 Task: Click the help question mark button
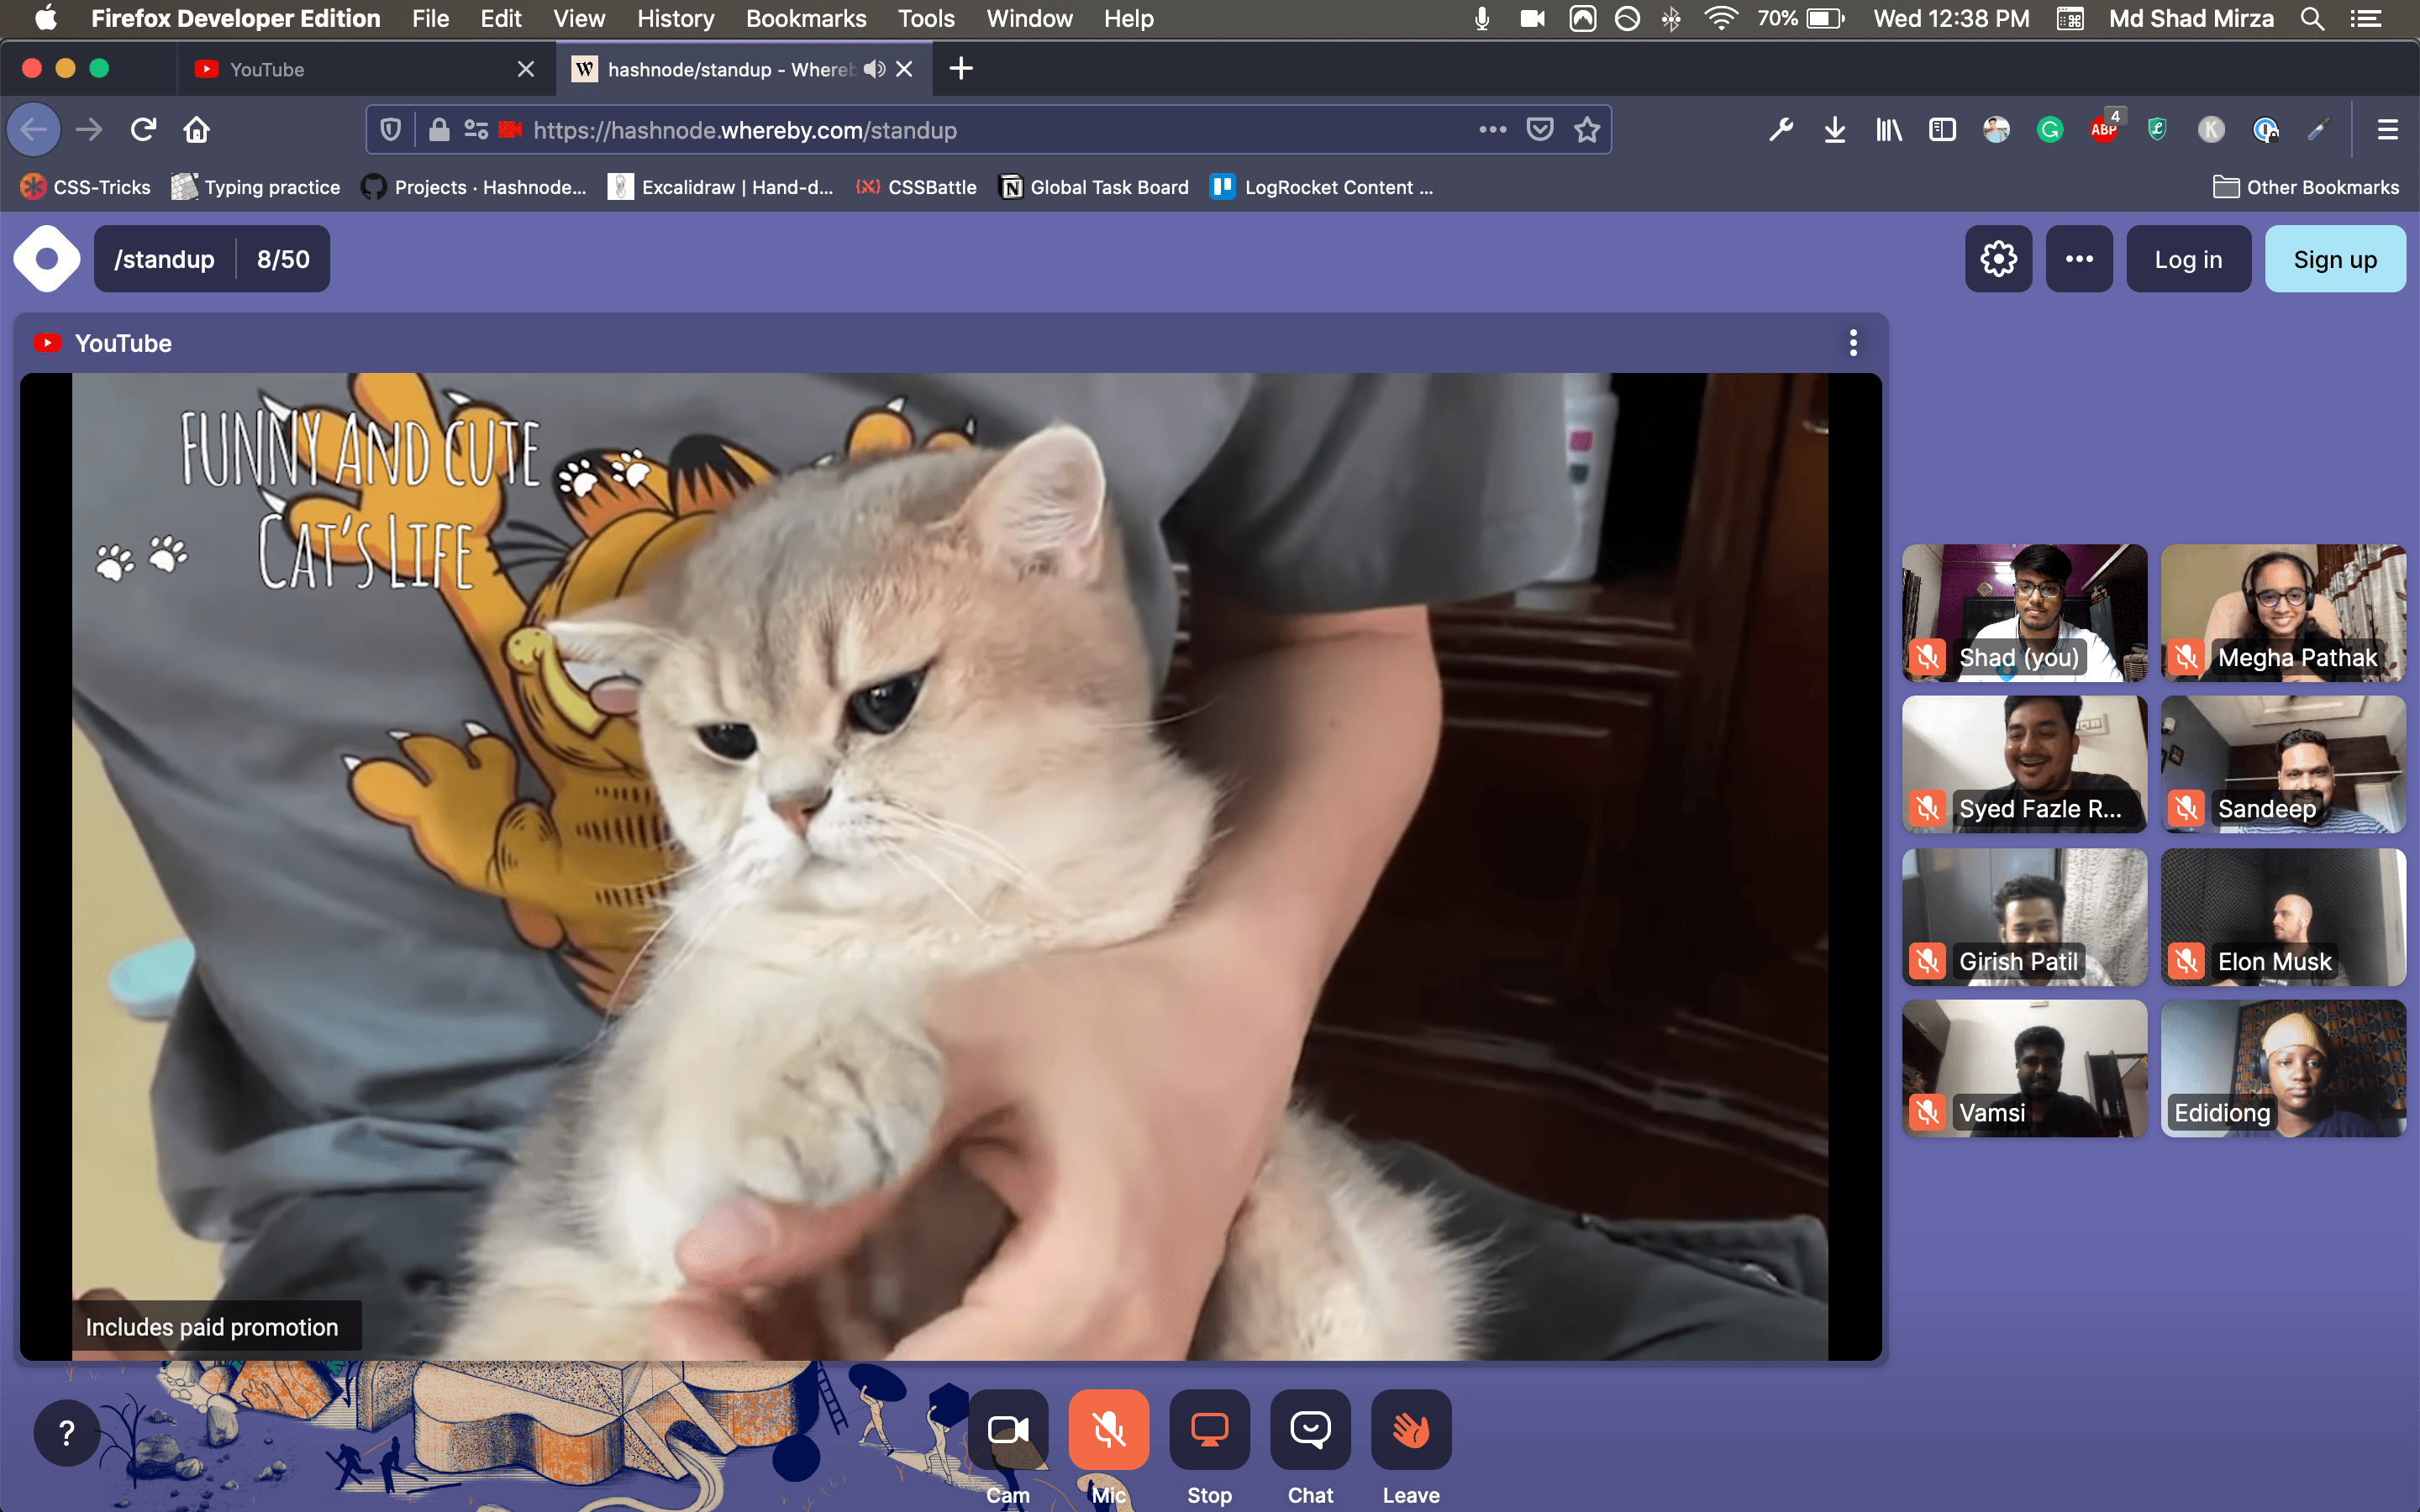tap(66, 1433)
